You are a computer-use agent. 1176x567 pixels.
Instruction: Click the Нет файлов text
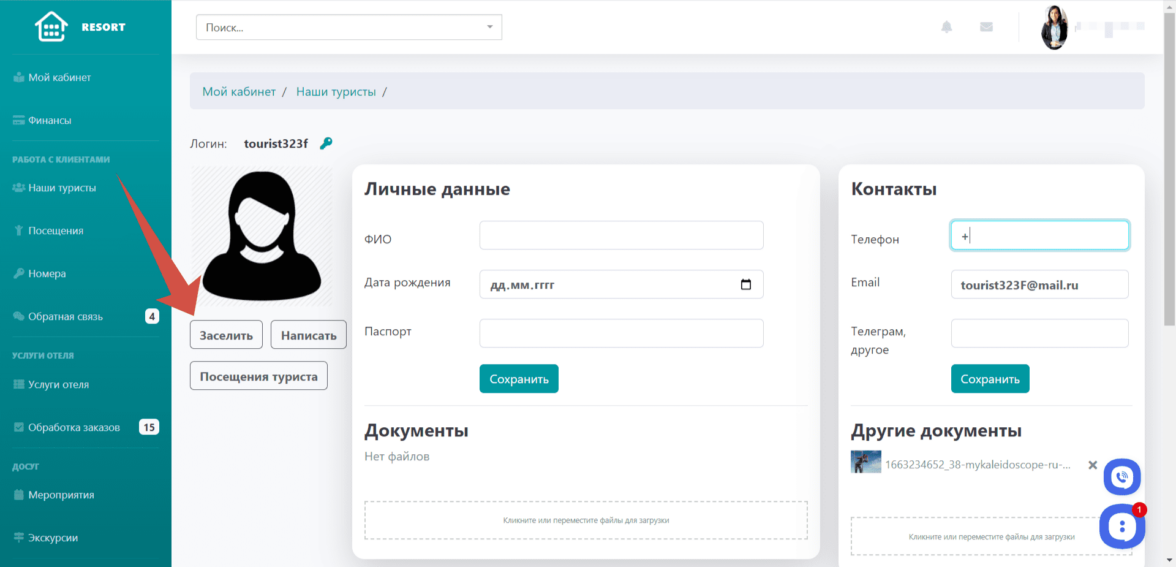[397, 456]
